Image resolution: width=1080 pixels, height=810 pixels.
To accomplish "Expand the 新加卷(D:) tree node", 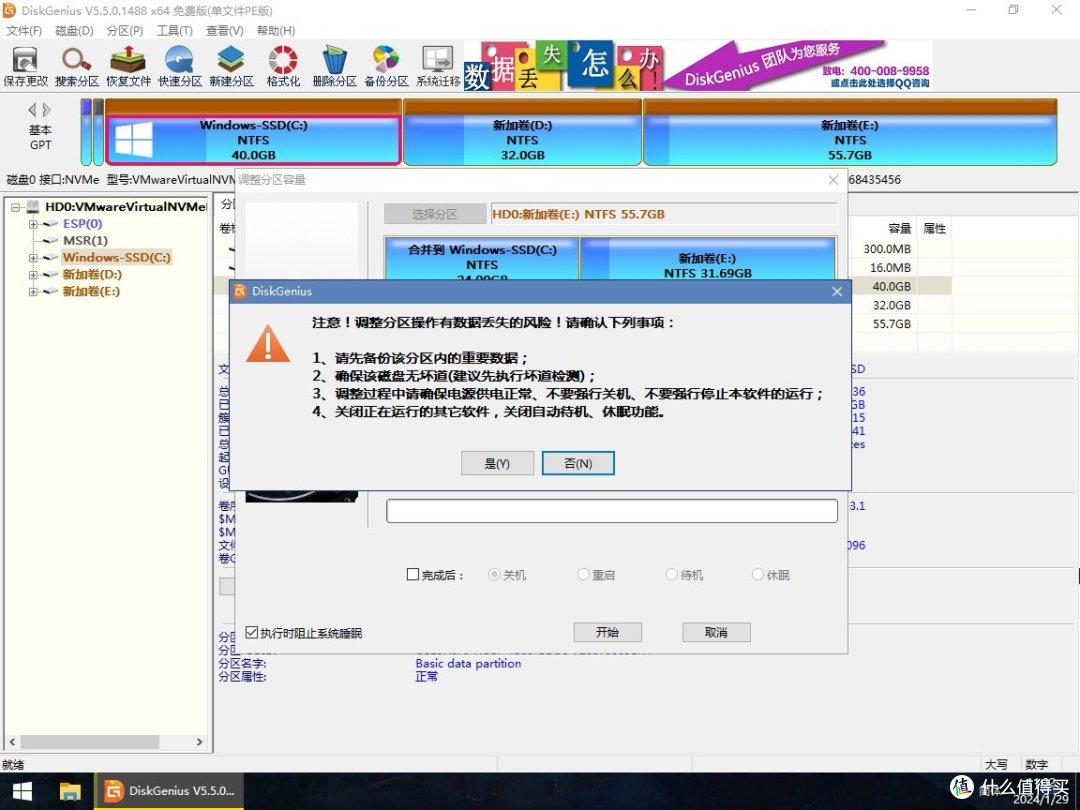I will point(33,275).
